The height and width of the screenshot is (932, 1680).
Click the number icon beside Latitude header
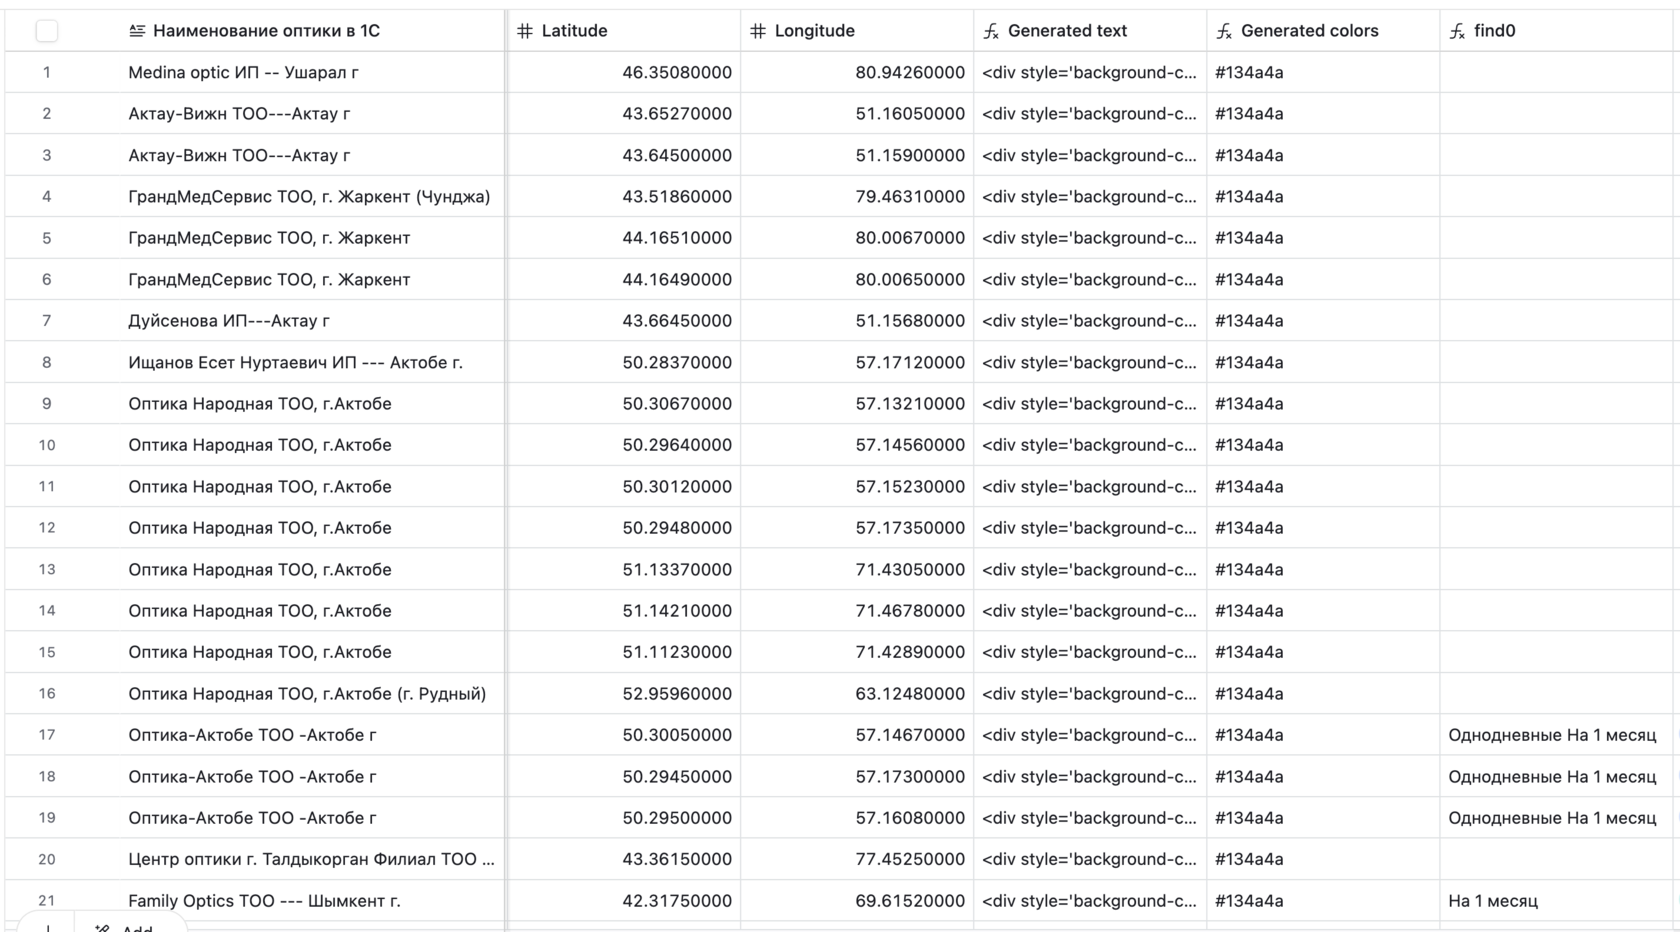[x=525, y=31]
